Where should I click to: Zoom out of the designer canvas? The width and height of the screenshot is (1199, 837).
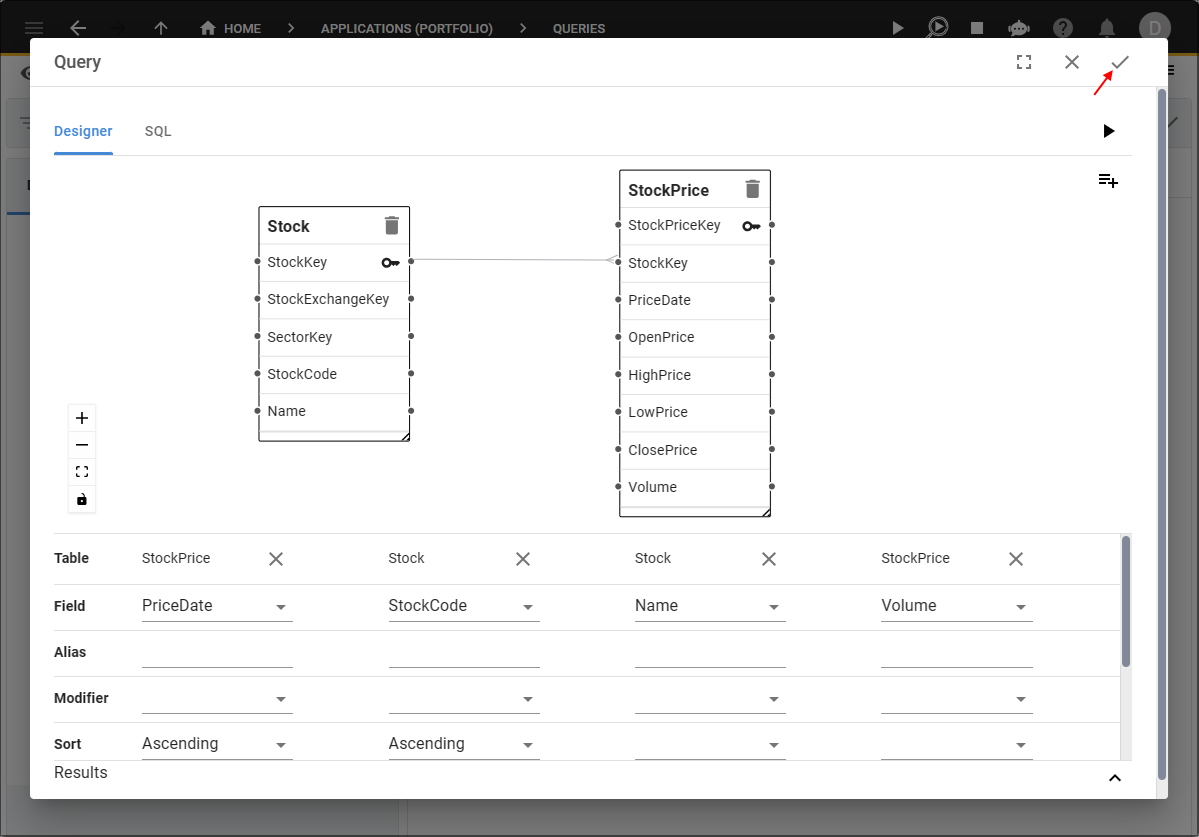[82, 445]
